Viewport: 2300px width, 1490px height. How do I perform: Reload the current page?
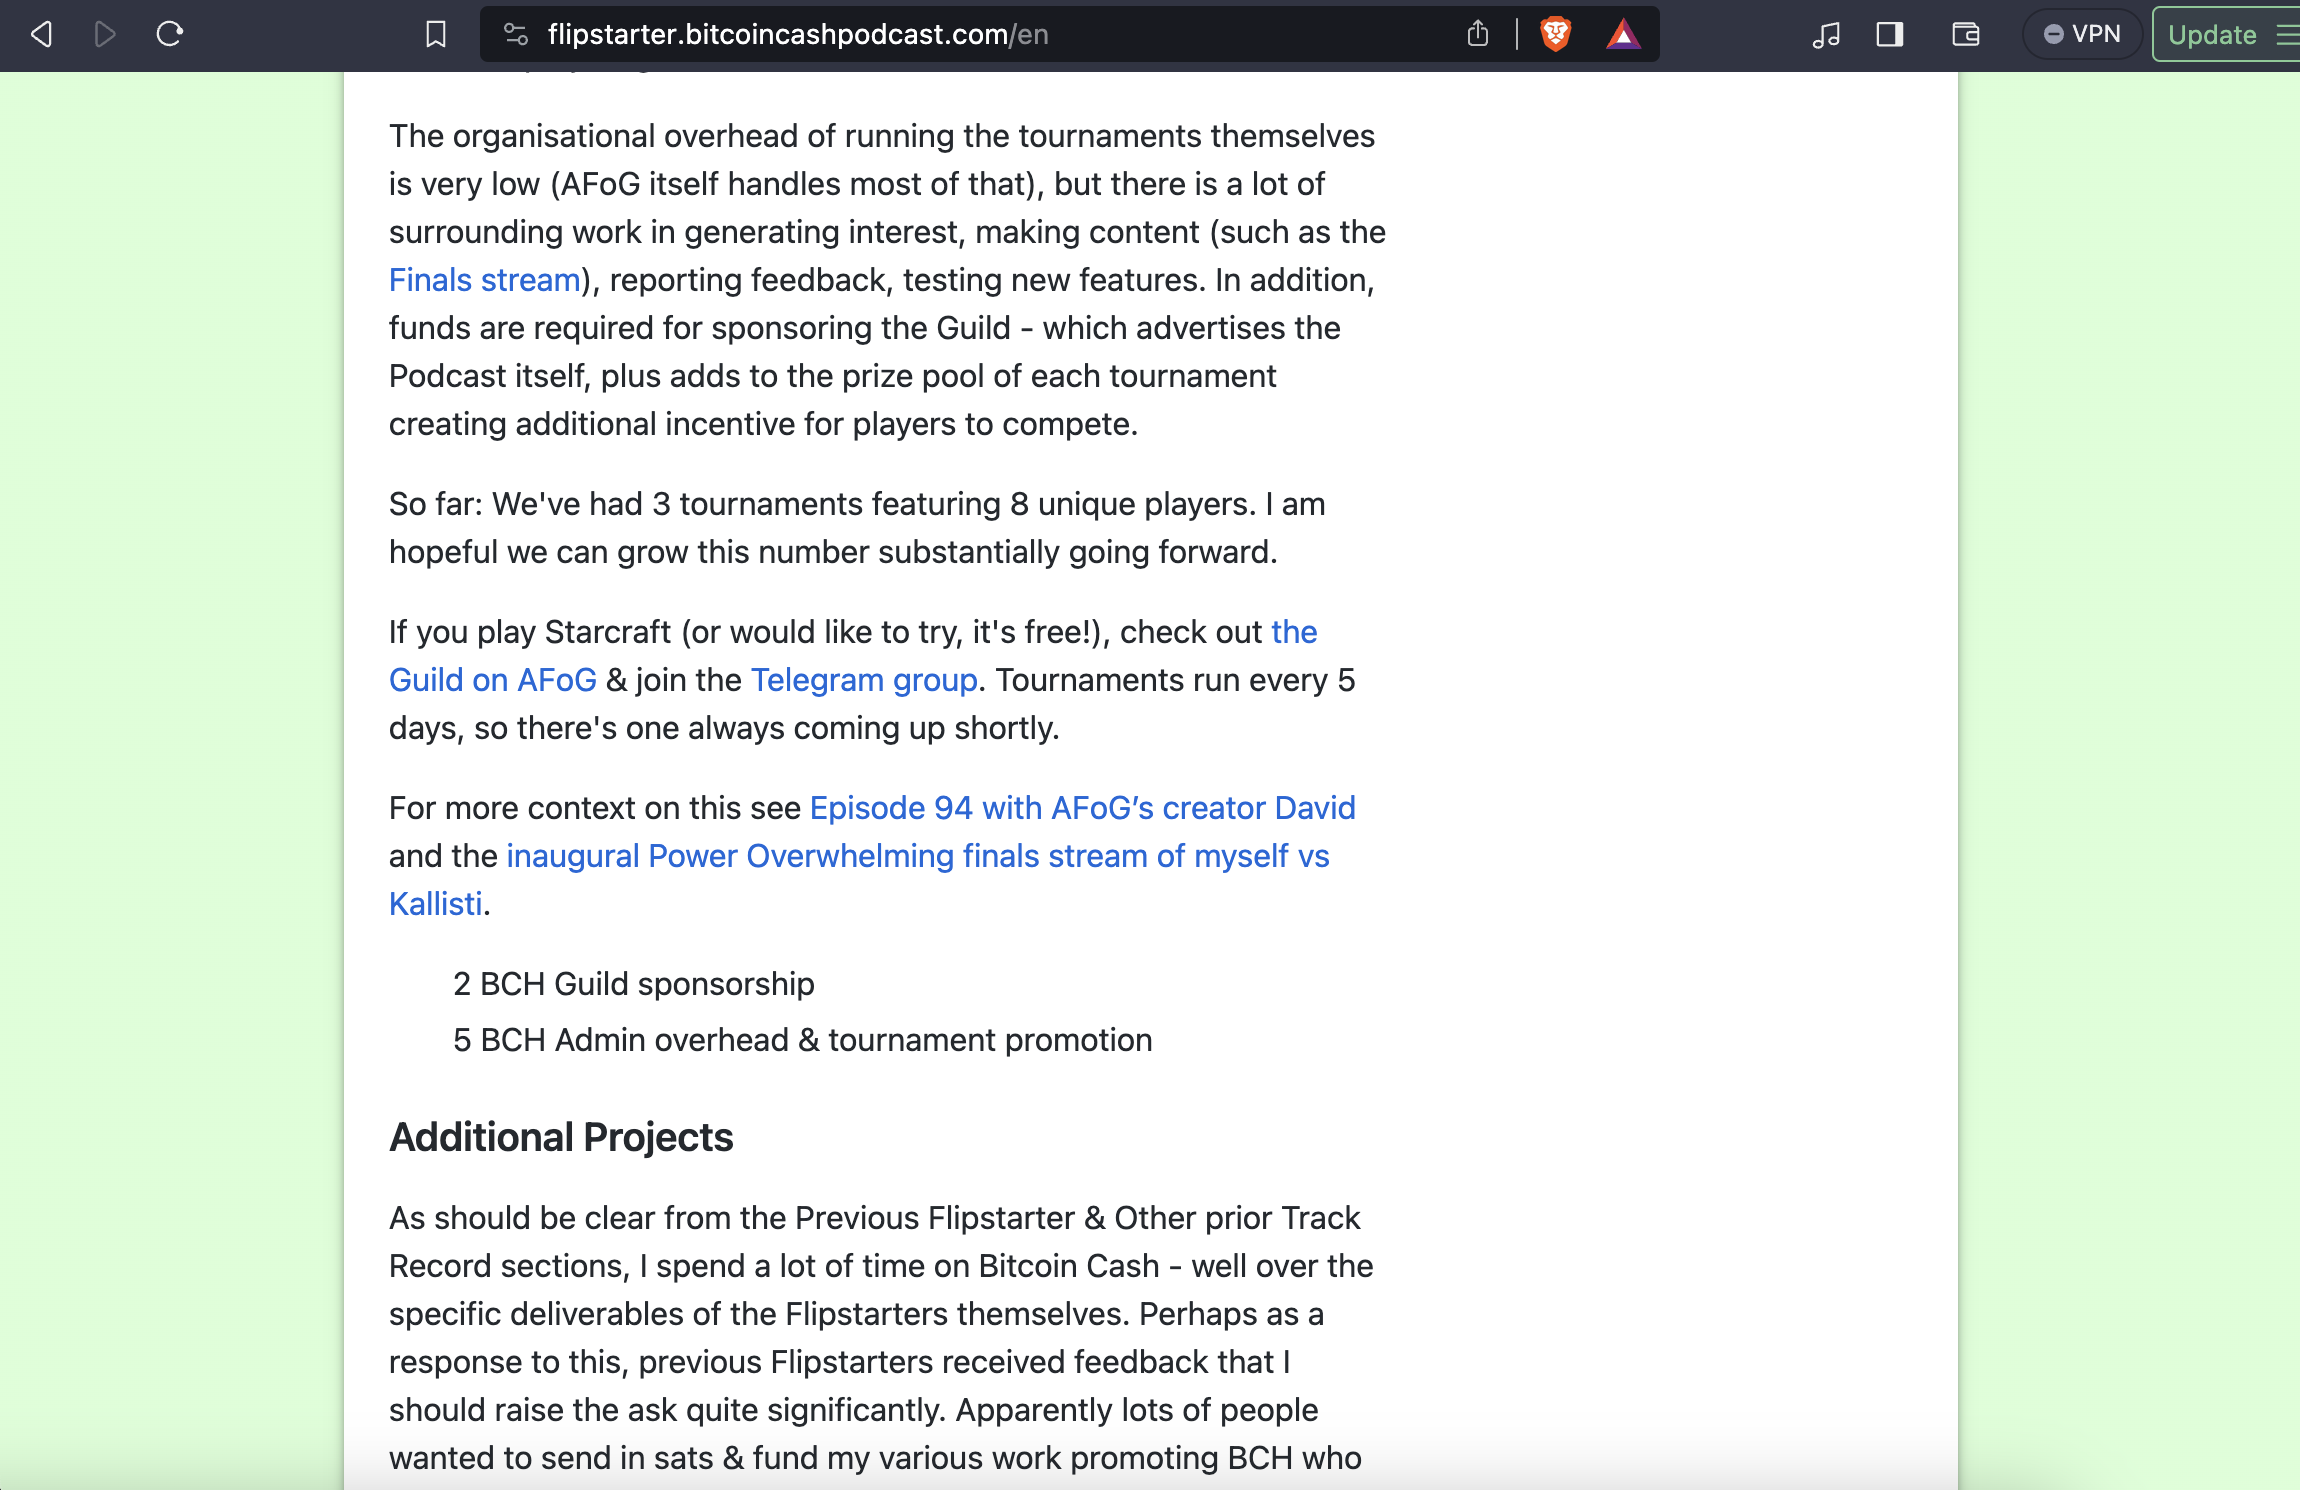tap(170, 35)
